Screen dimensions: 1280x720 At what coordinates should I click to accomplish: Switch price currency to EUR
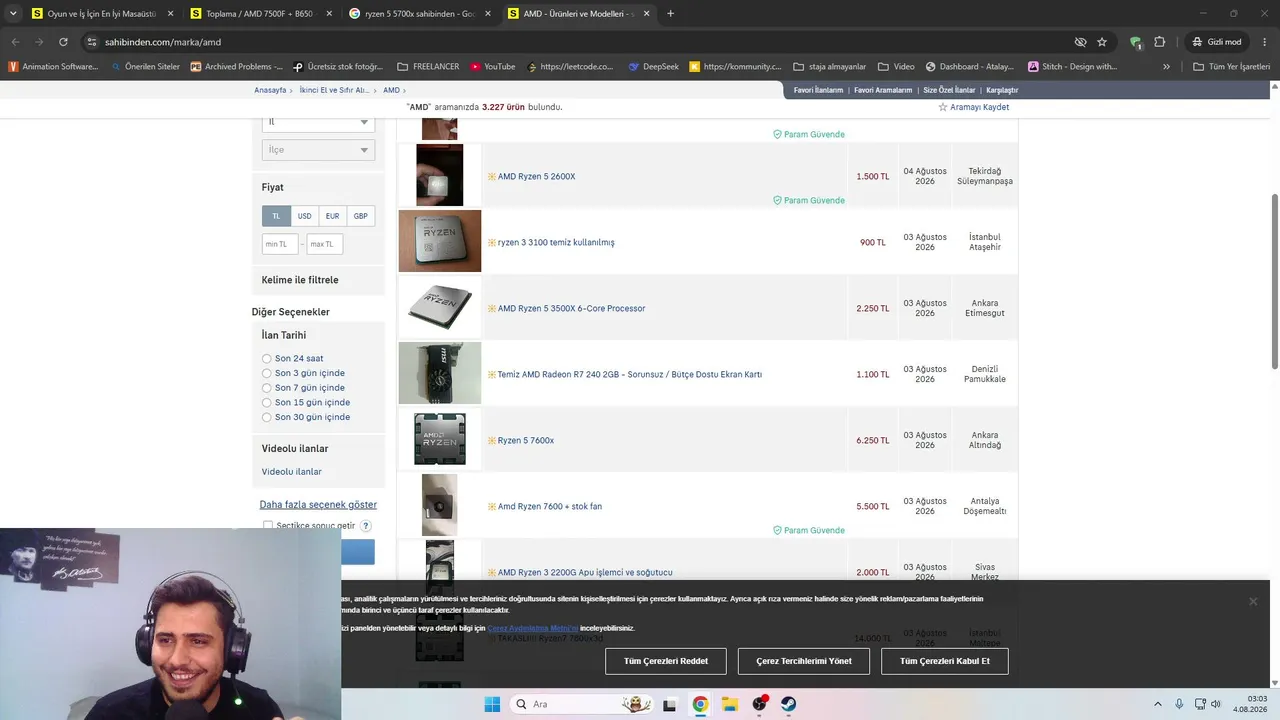click(332, 216)
